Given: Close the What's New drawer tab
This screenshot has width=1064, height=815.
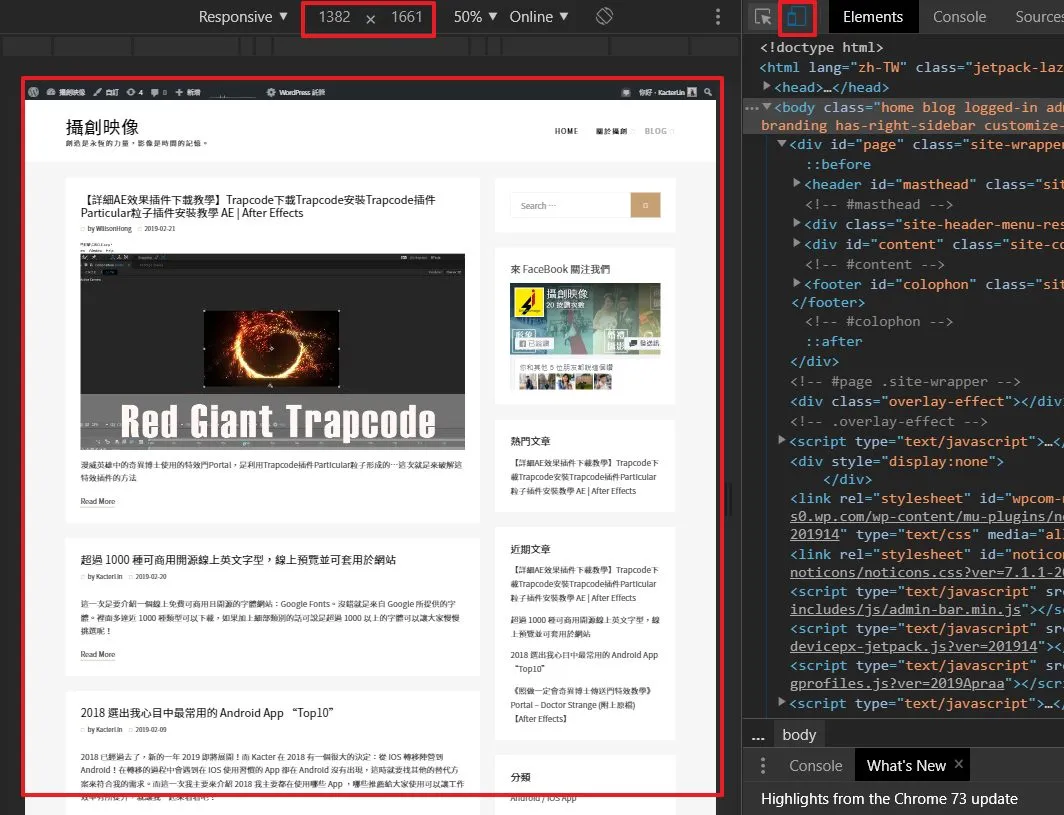Looking at the screenshot, I should tap(958, 764).
